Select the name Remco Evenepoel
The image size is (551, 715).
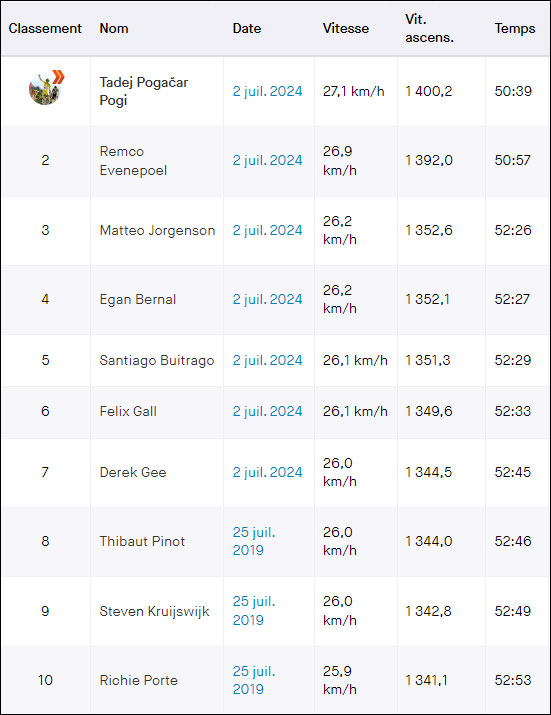[133, 161]
